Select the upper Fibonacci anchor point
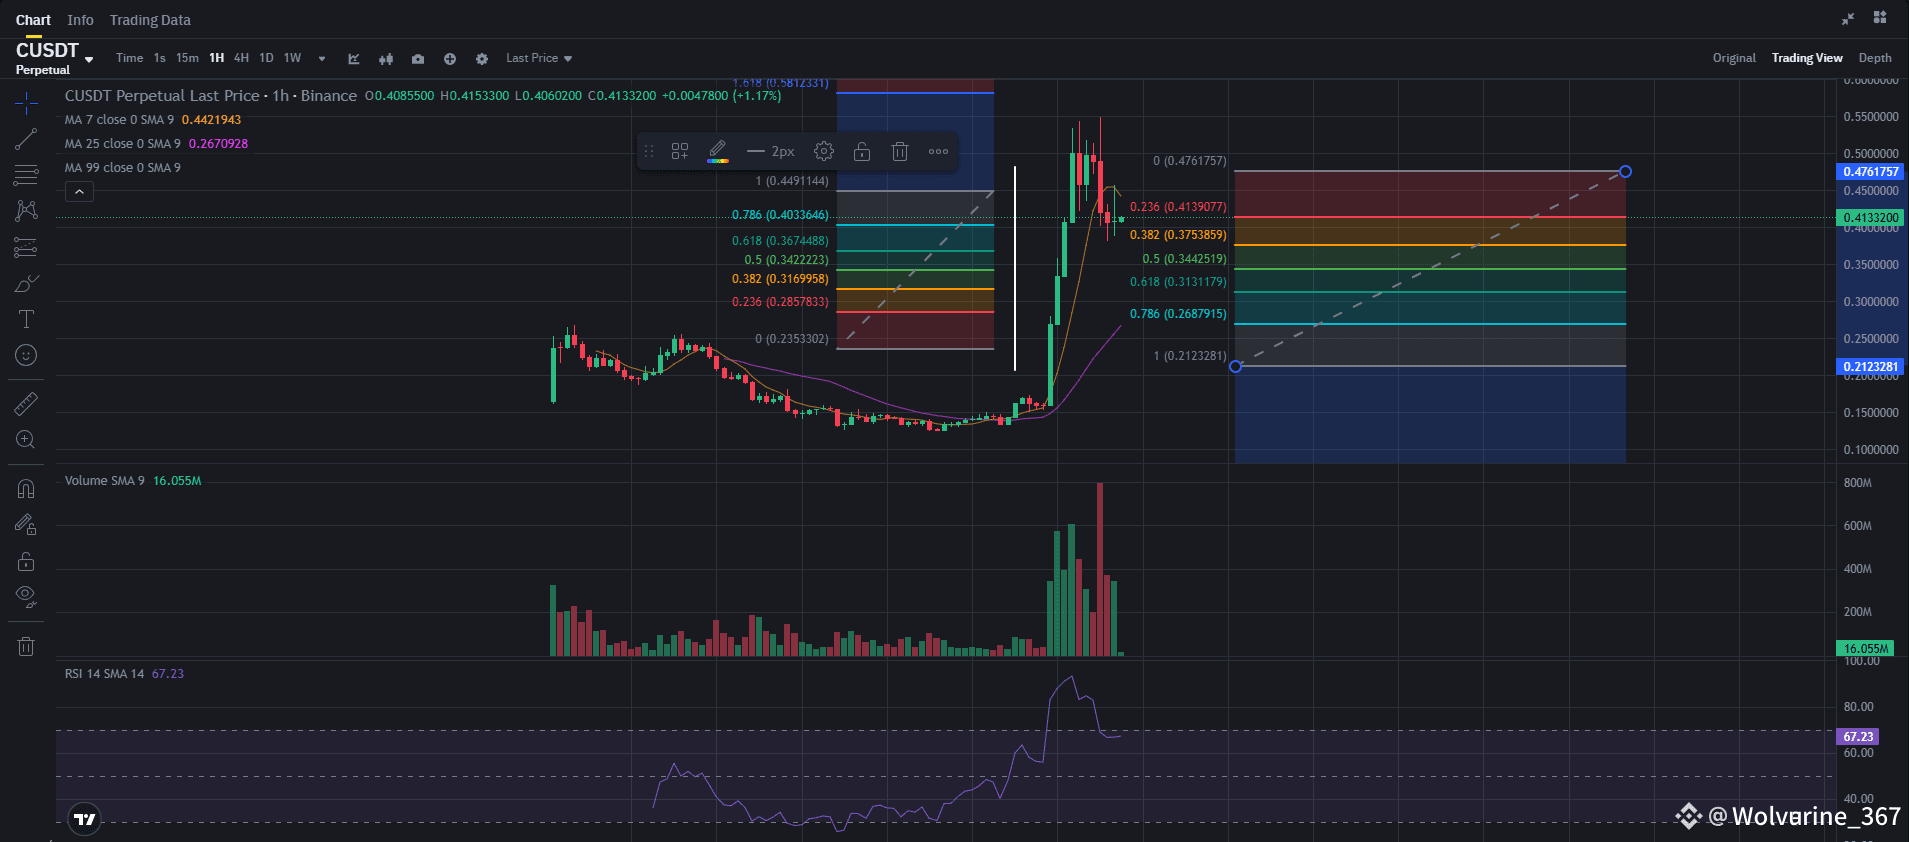 pos(1626,172)
